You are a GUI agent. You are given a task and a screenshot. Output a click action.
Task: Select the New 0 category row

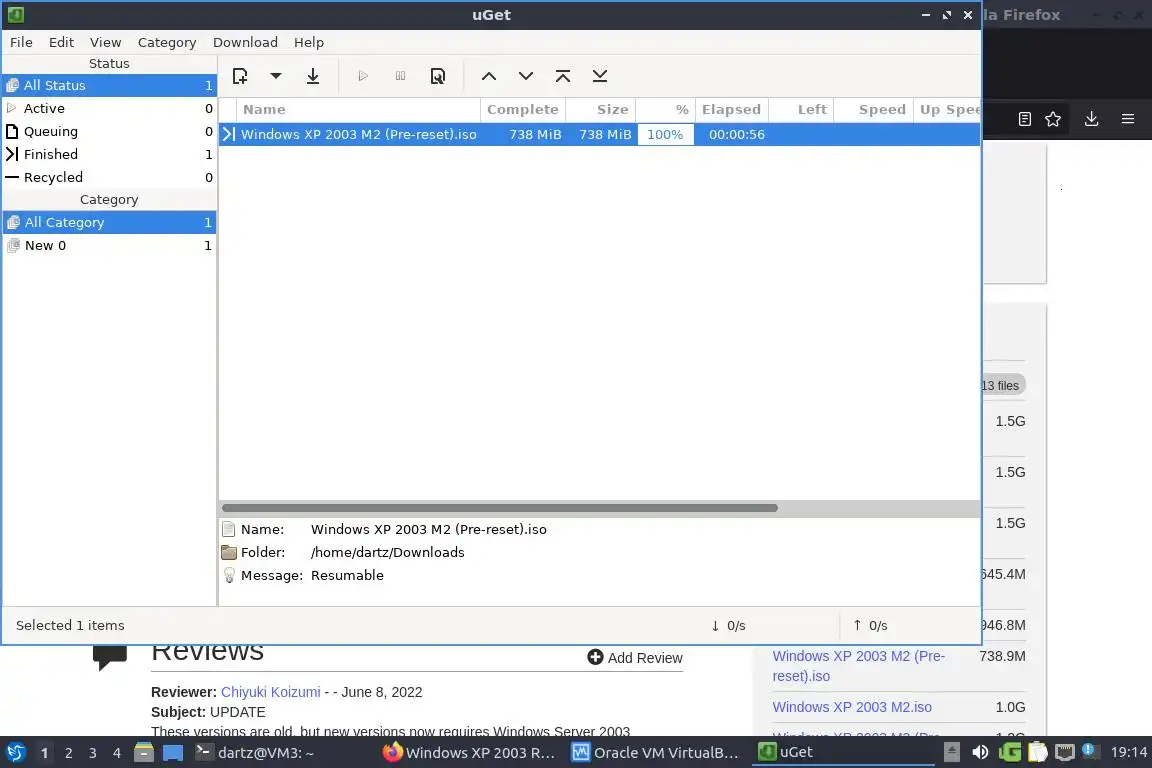pyautogui.click(x=109, y=245)
